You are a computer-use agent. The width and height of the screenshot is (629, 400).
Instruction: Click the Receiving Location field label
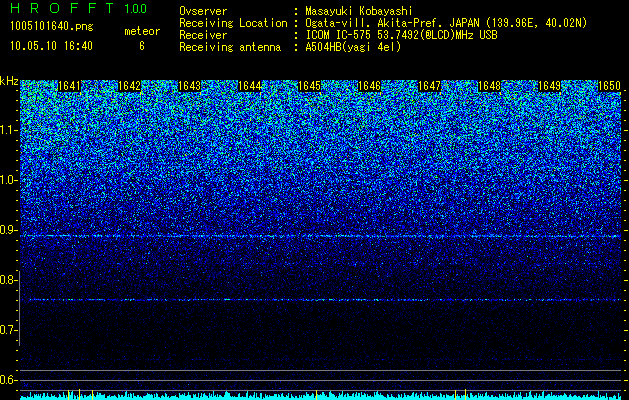tap(233, 23)
